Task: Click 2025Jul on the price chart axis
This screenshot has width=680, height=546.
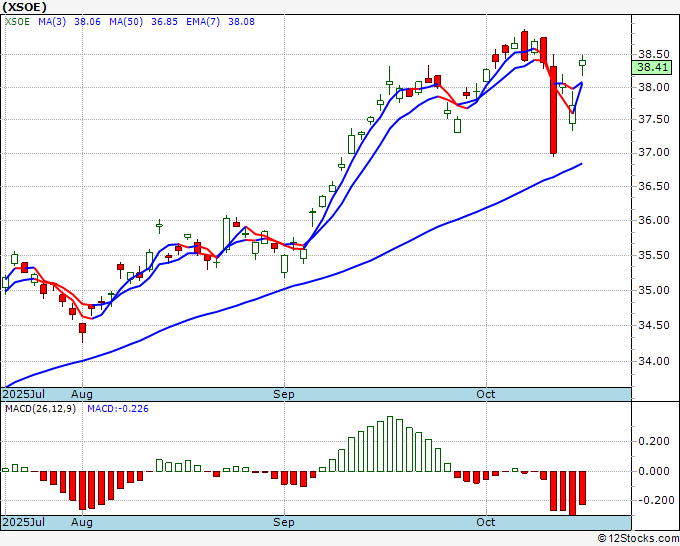Action: pyautogui.click(x=24, y=394)
